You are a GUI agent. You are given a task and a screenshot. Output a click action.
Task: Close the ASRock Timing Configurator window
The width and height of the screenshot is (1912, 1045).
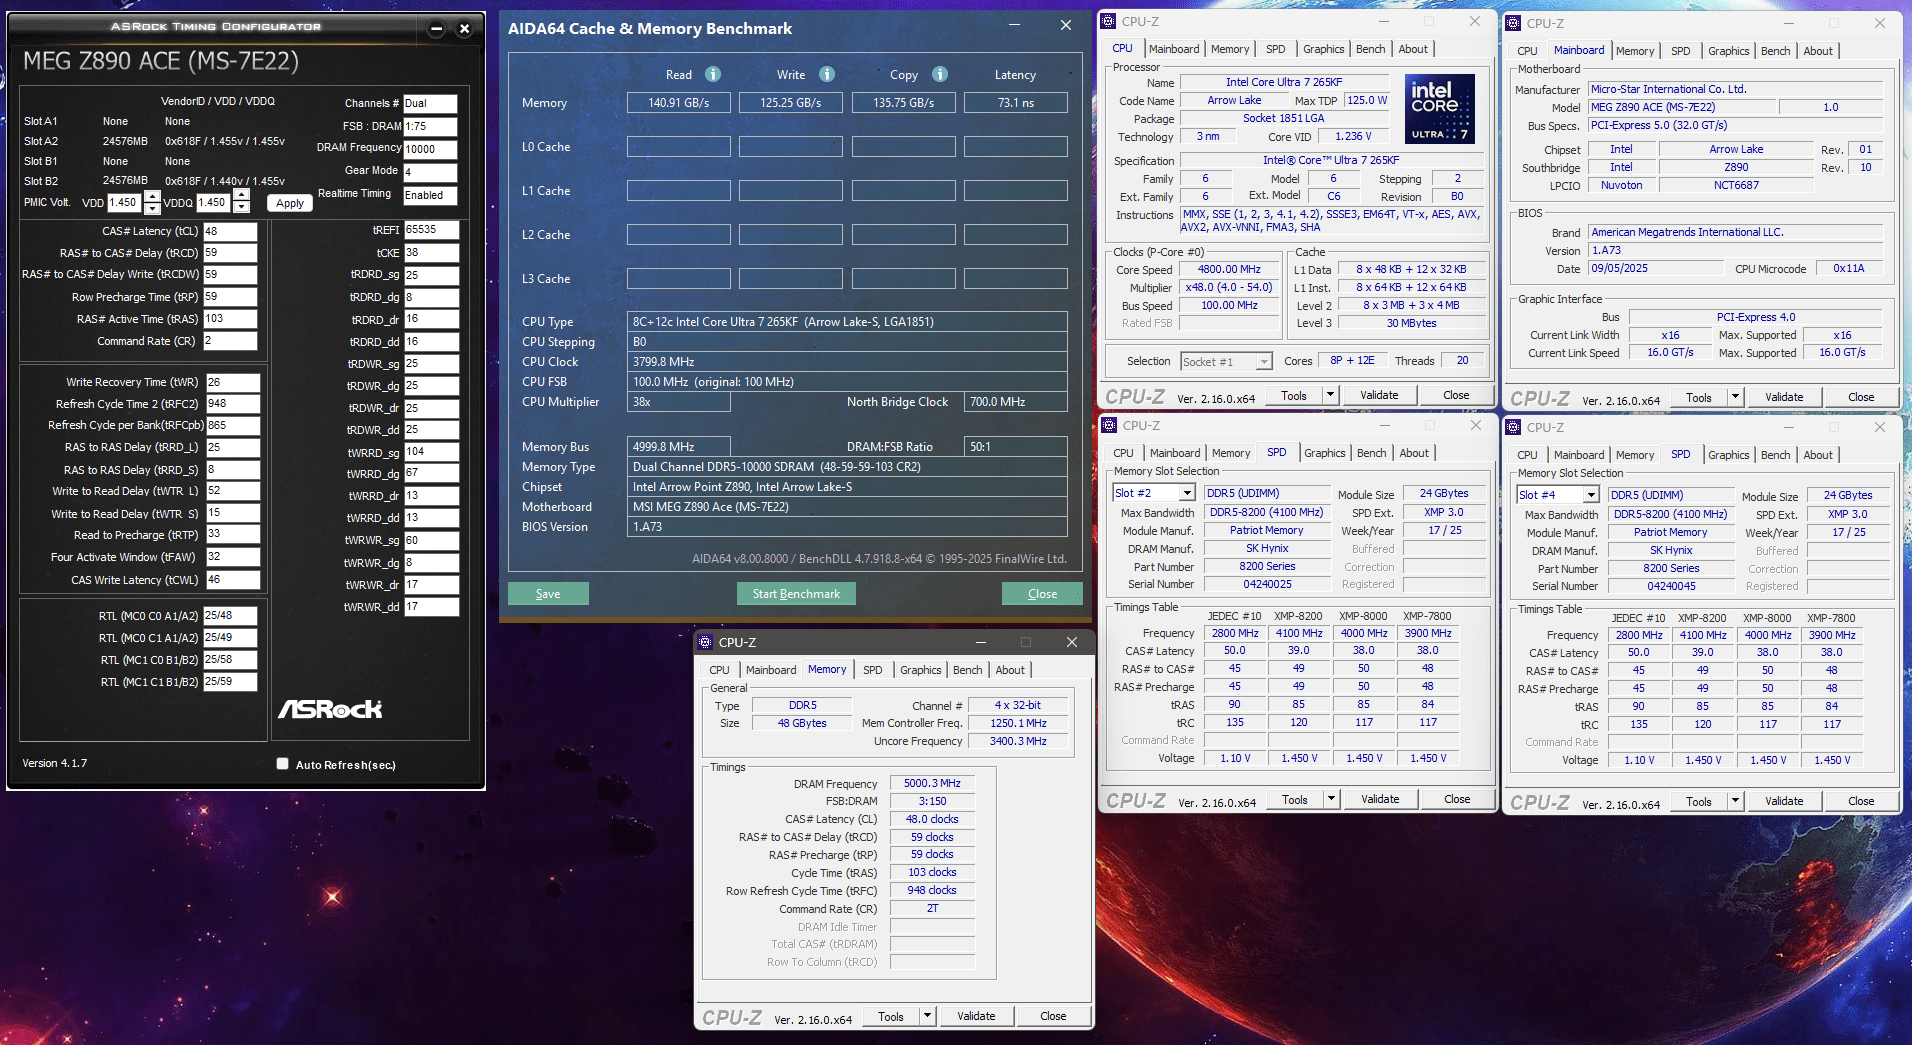[x=464, y=29]
